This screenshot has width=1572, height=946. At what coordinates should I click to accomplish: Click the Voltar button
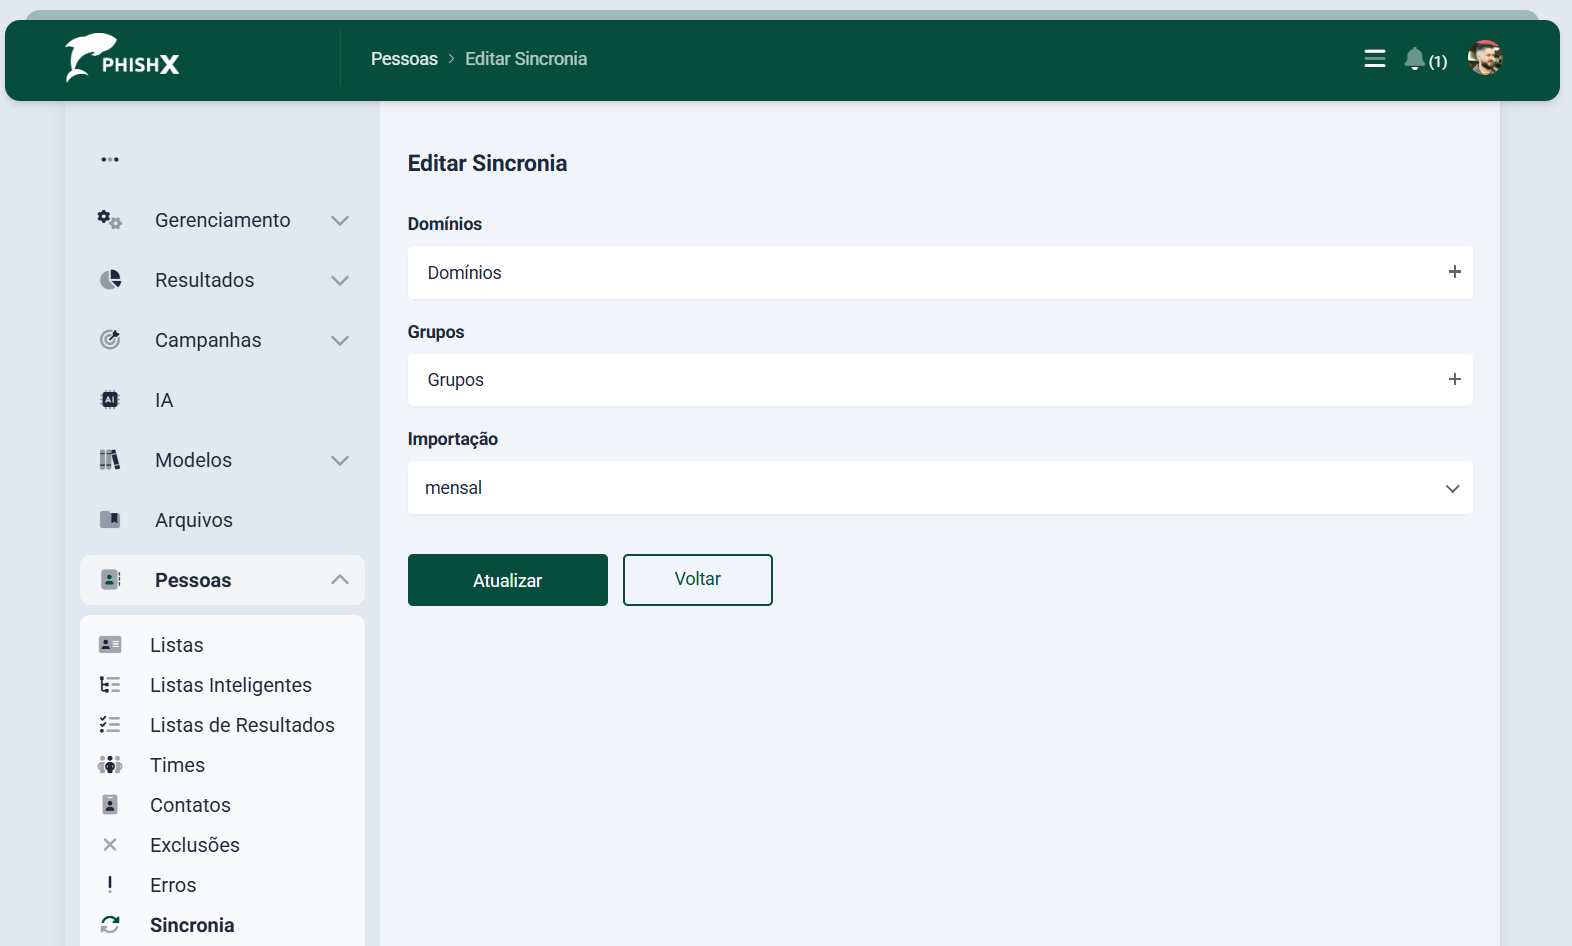tap(697, 580)
